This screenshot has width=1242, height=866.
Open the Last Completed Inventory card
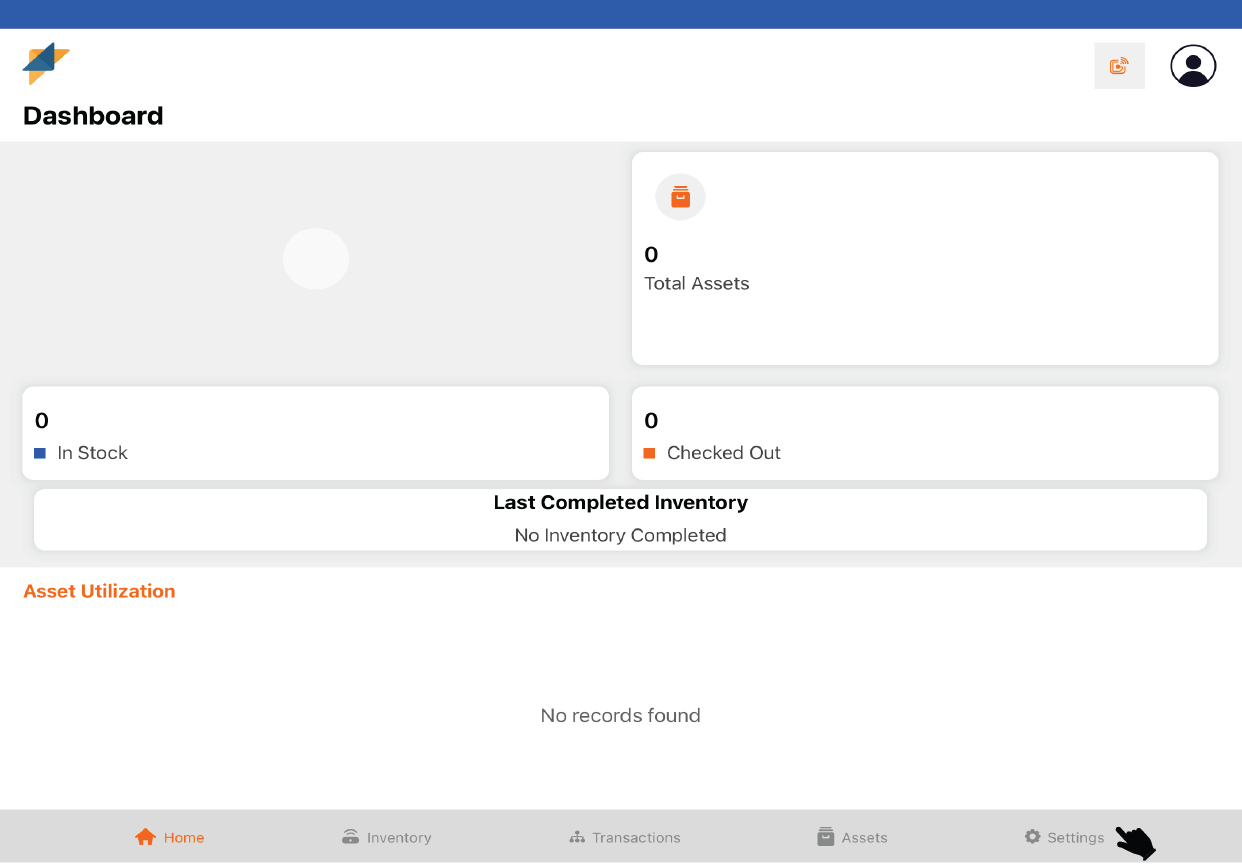pyautogui.click(x=620, y=519)
